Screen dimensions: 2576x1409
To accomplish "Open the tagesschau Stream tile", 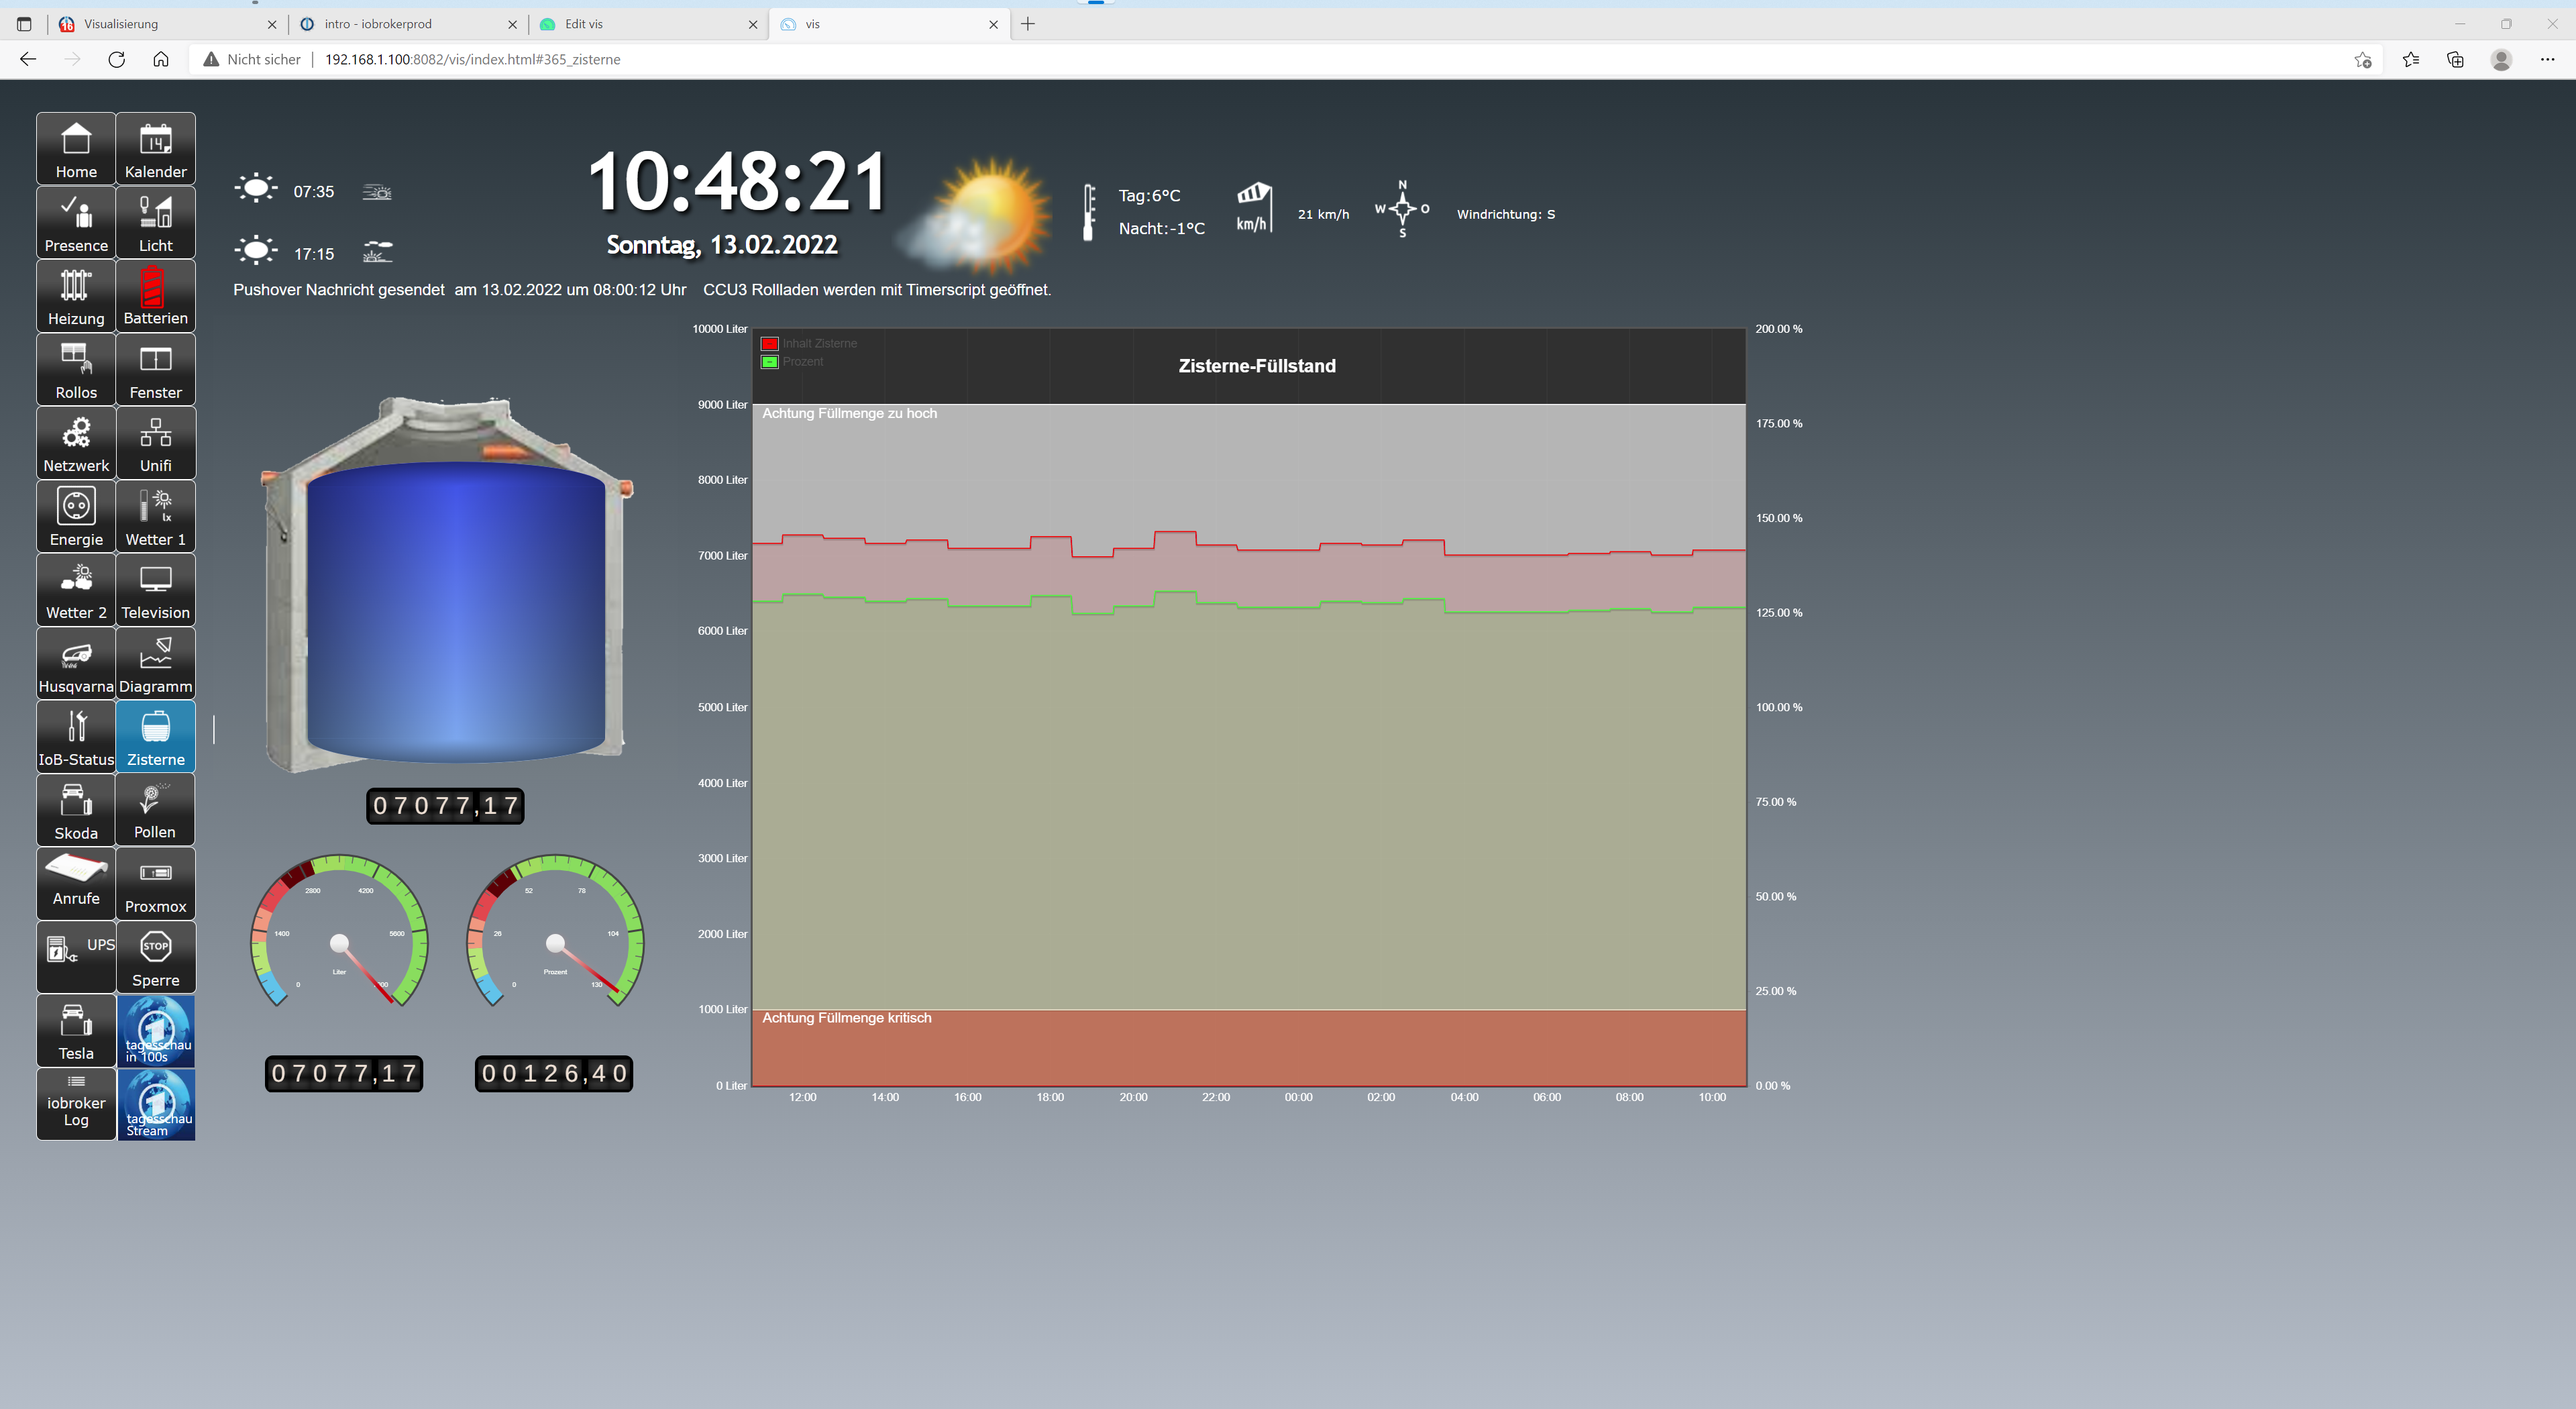I will (x=156, y=1104).
